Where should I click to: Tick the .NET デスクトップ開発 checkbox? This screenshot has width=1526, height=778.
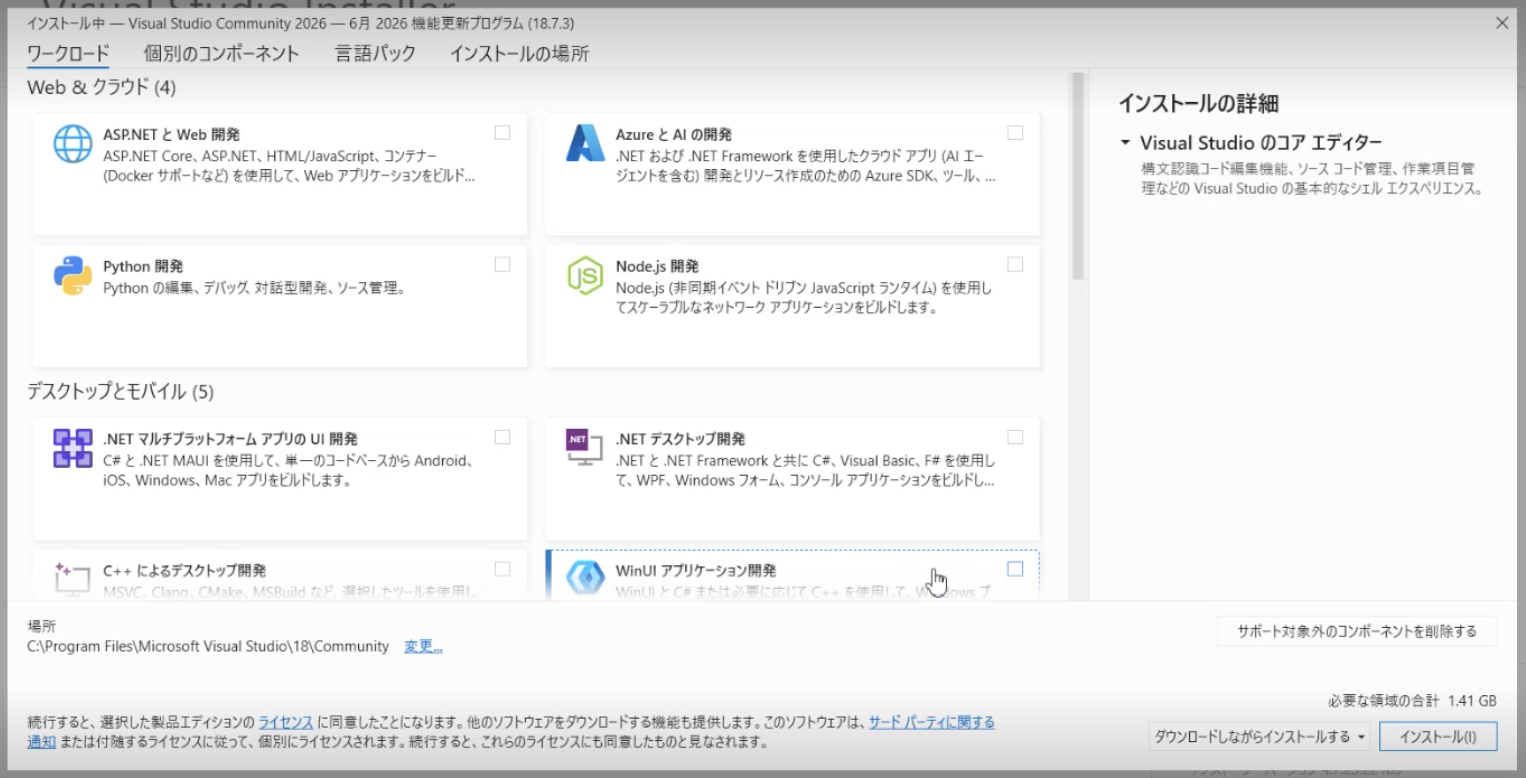tap(1015, 437)
